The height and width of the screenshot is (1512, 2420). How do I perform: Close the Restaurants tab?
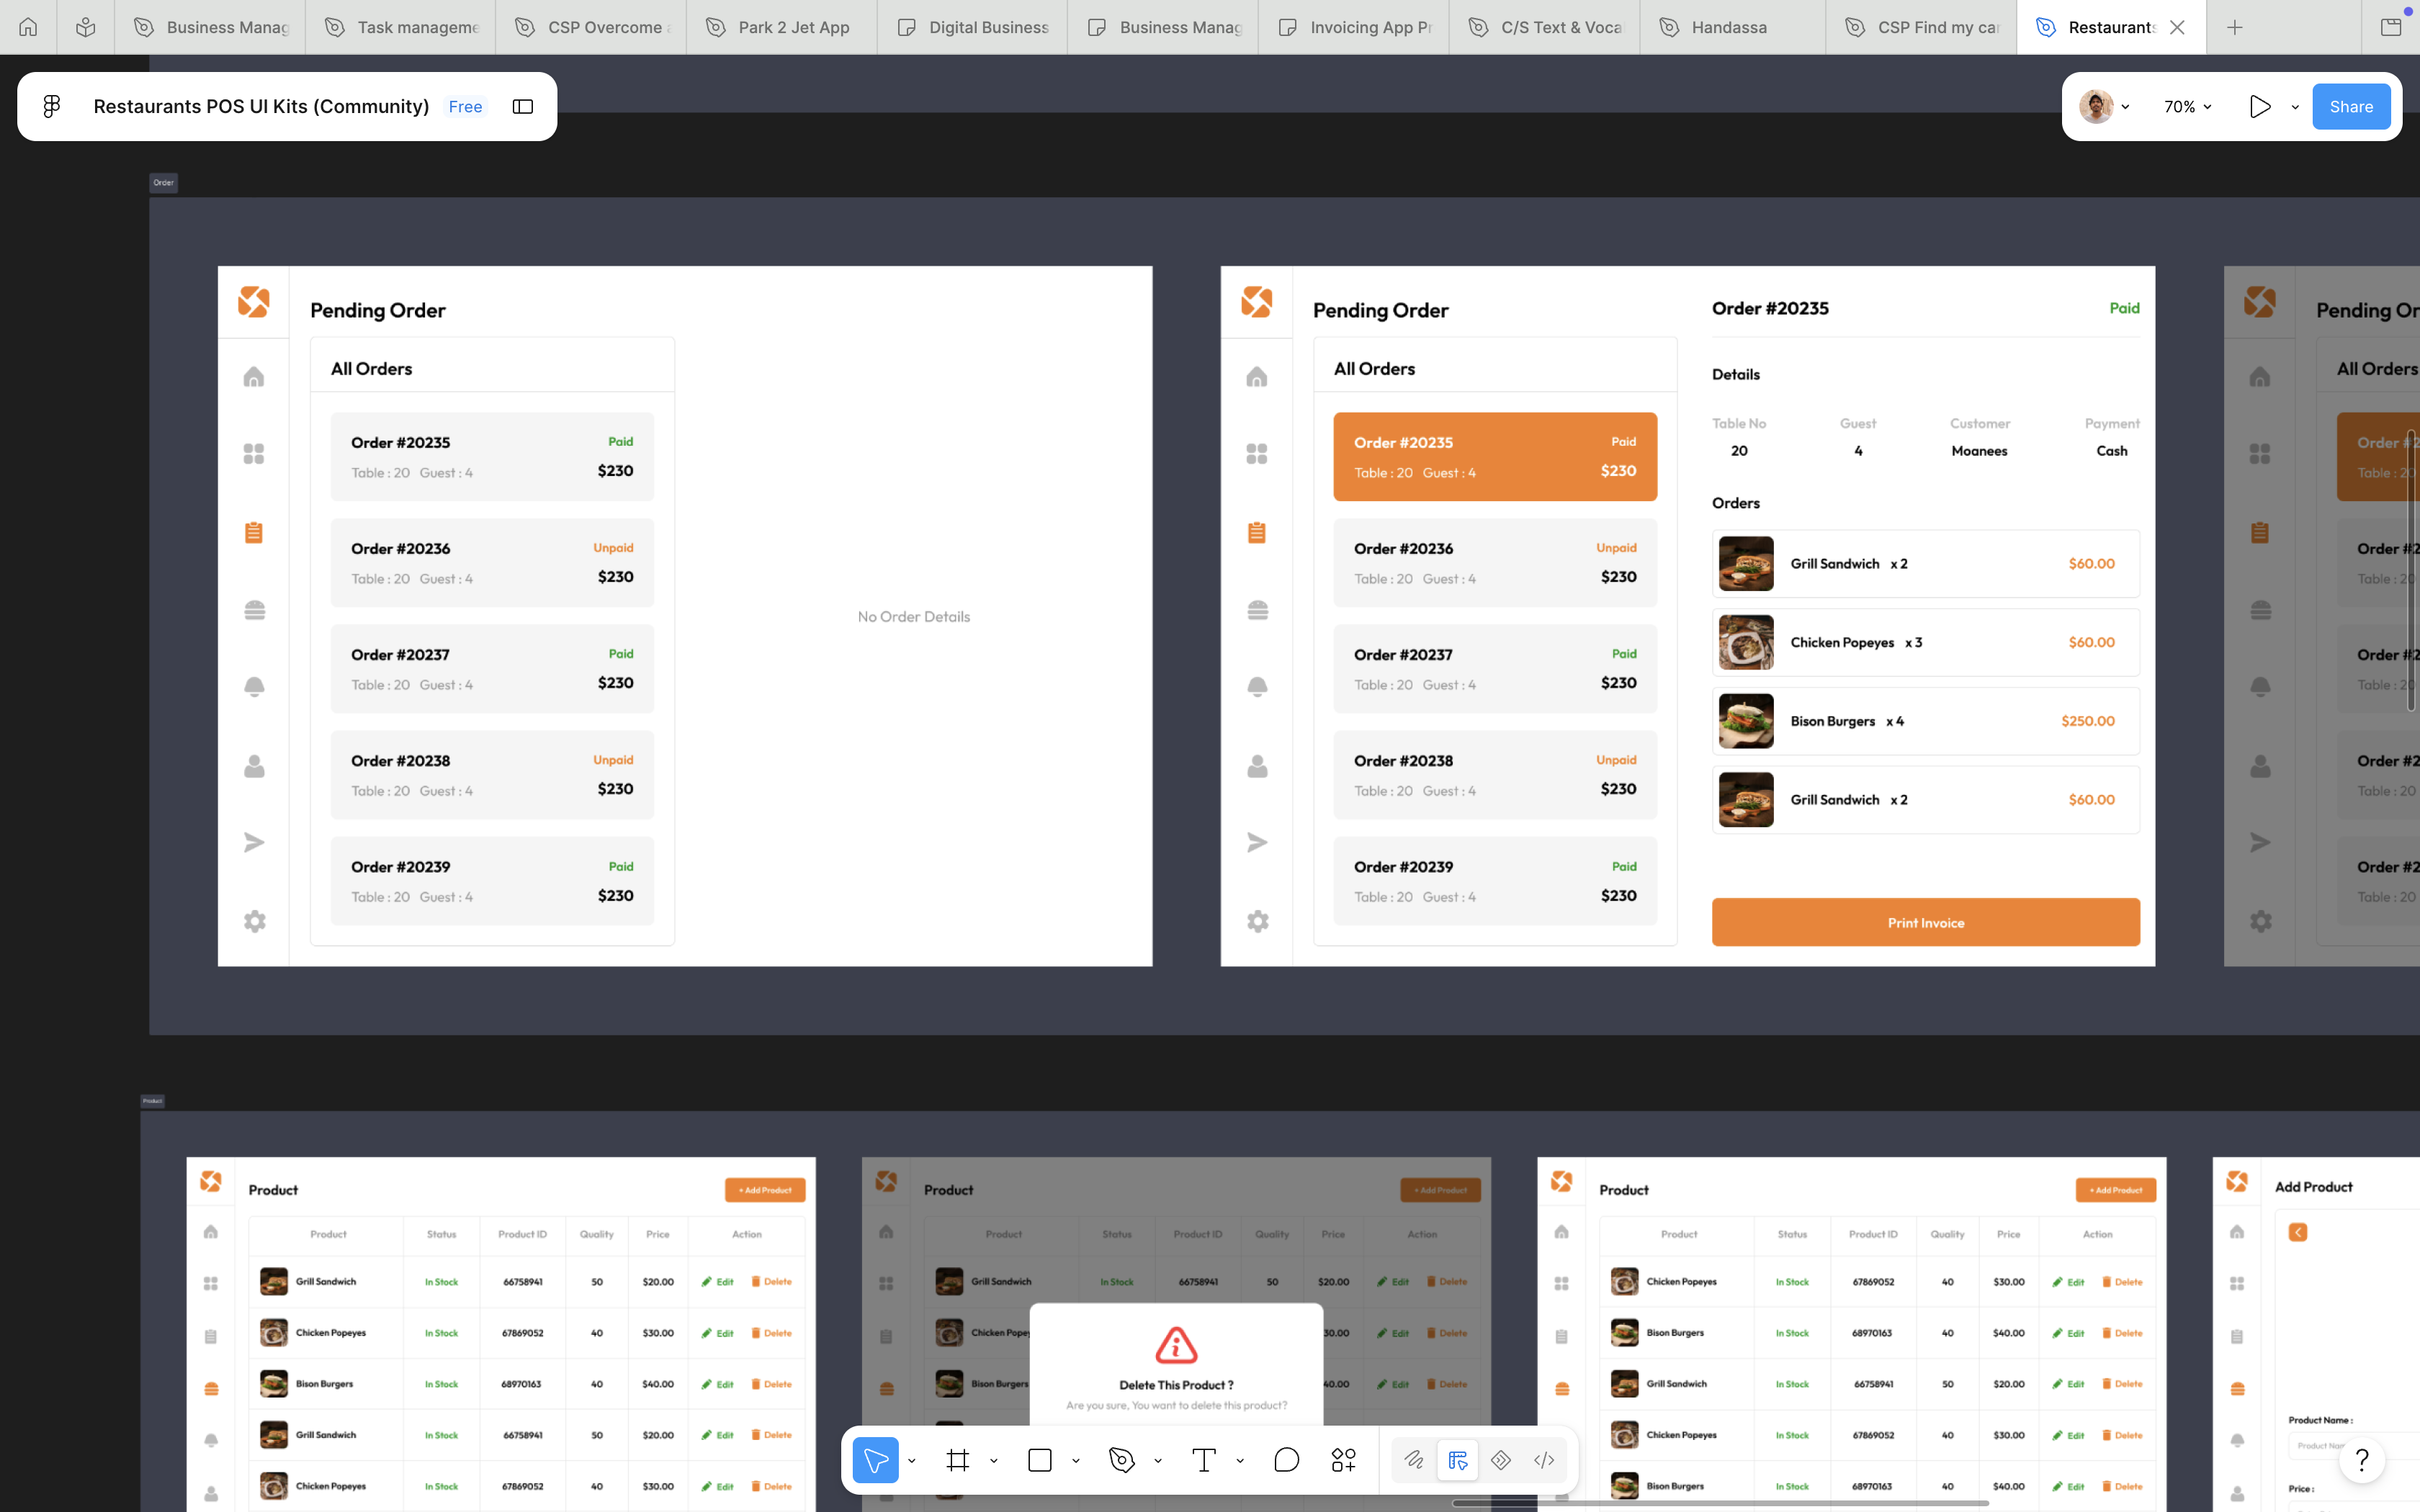point(2176,27)
